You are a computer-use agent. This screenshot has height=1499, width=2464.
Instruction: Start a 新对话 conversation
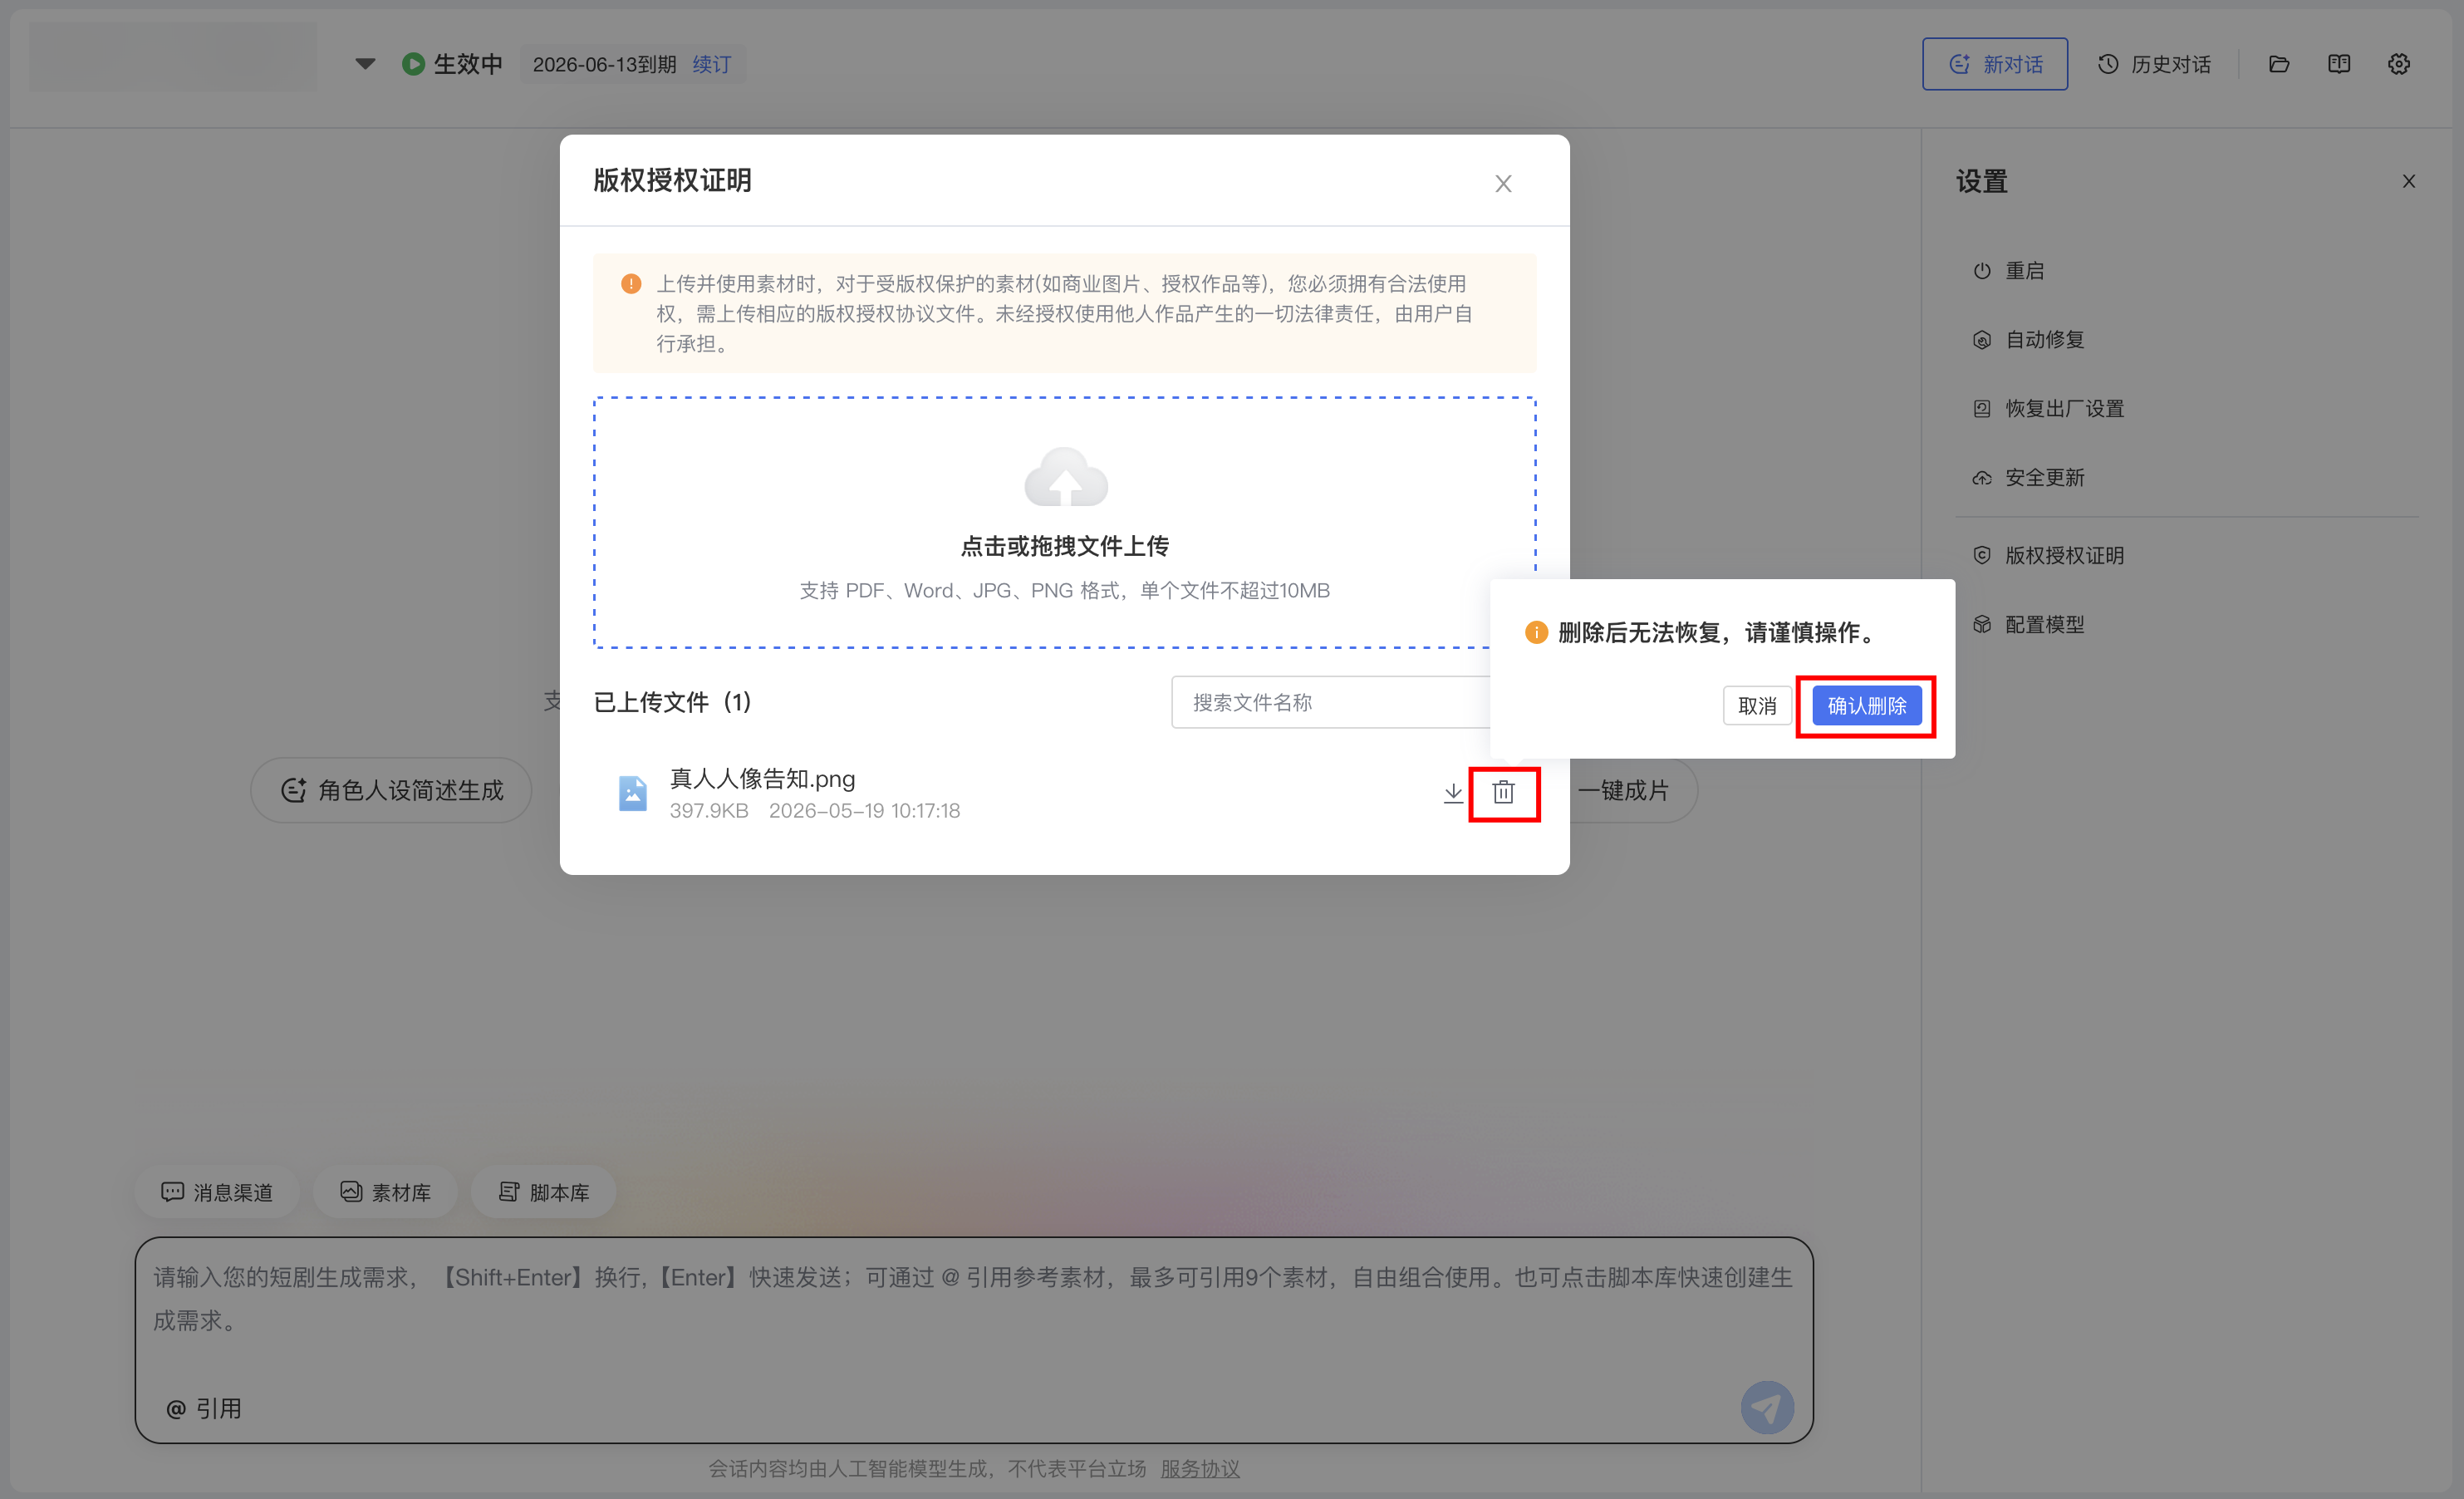(x=1995, y=64)
